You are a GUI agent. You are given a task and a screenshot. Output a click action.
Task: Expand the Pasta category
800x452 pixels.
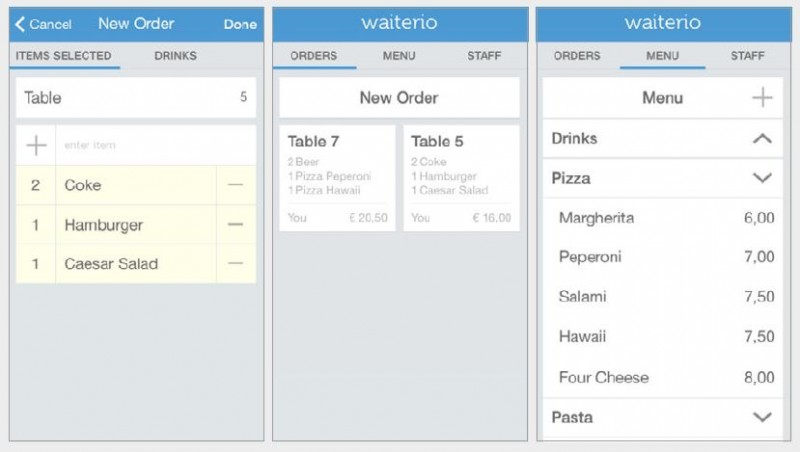762,416
